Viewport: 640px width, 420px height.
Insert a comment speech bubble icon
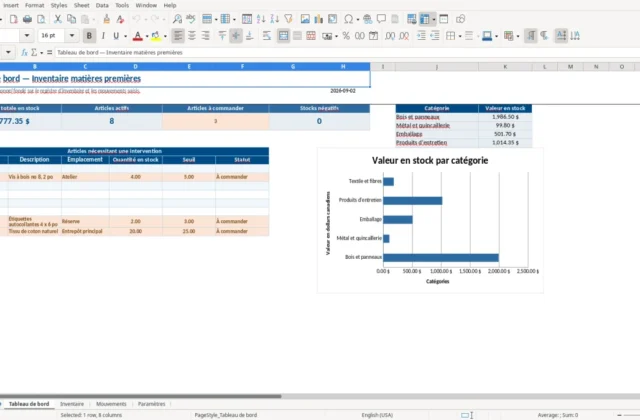tap(381, 19)
